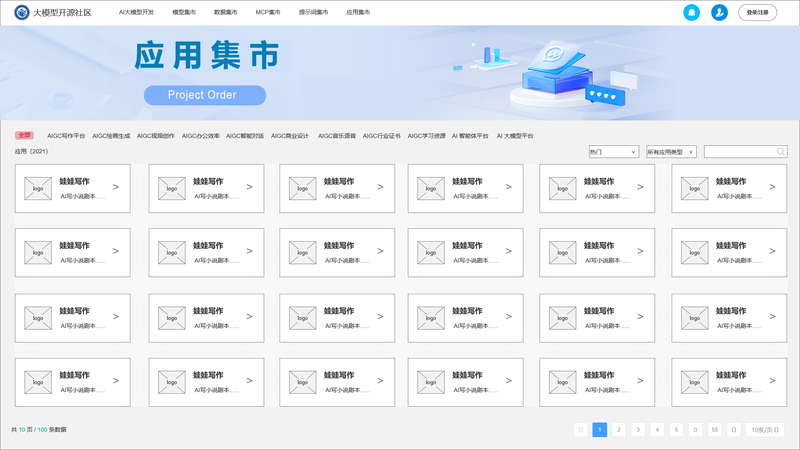Click the user profile icon in header
Image resolution: width=800 pixels, height=450 pixels.
pos(719,12)
